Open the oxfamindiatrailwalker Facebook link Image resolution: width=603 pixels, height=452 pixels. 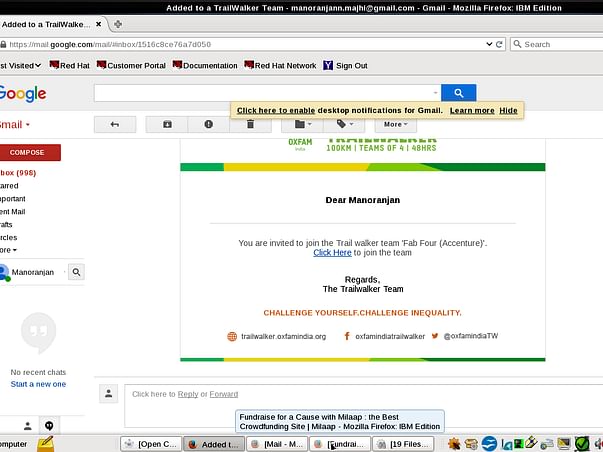tap(390, 336)
